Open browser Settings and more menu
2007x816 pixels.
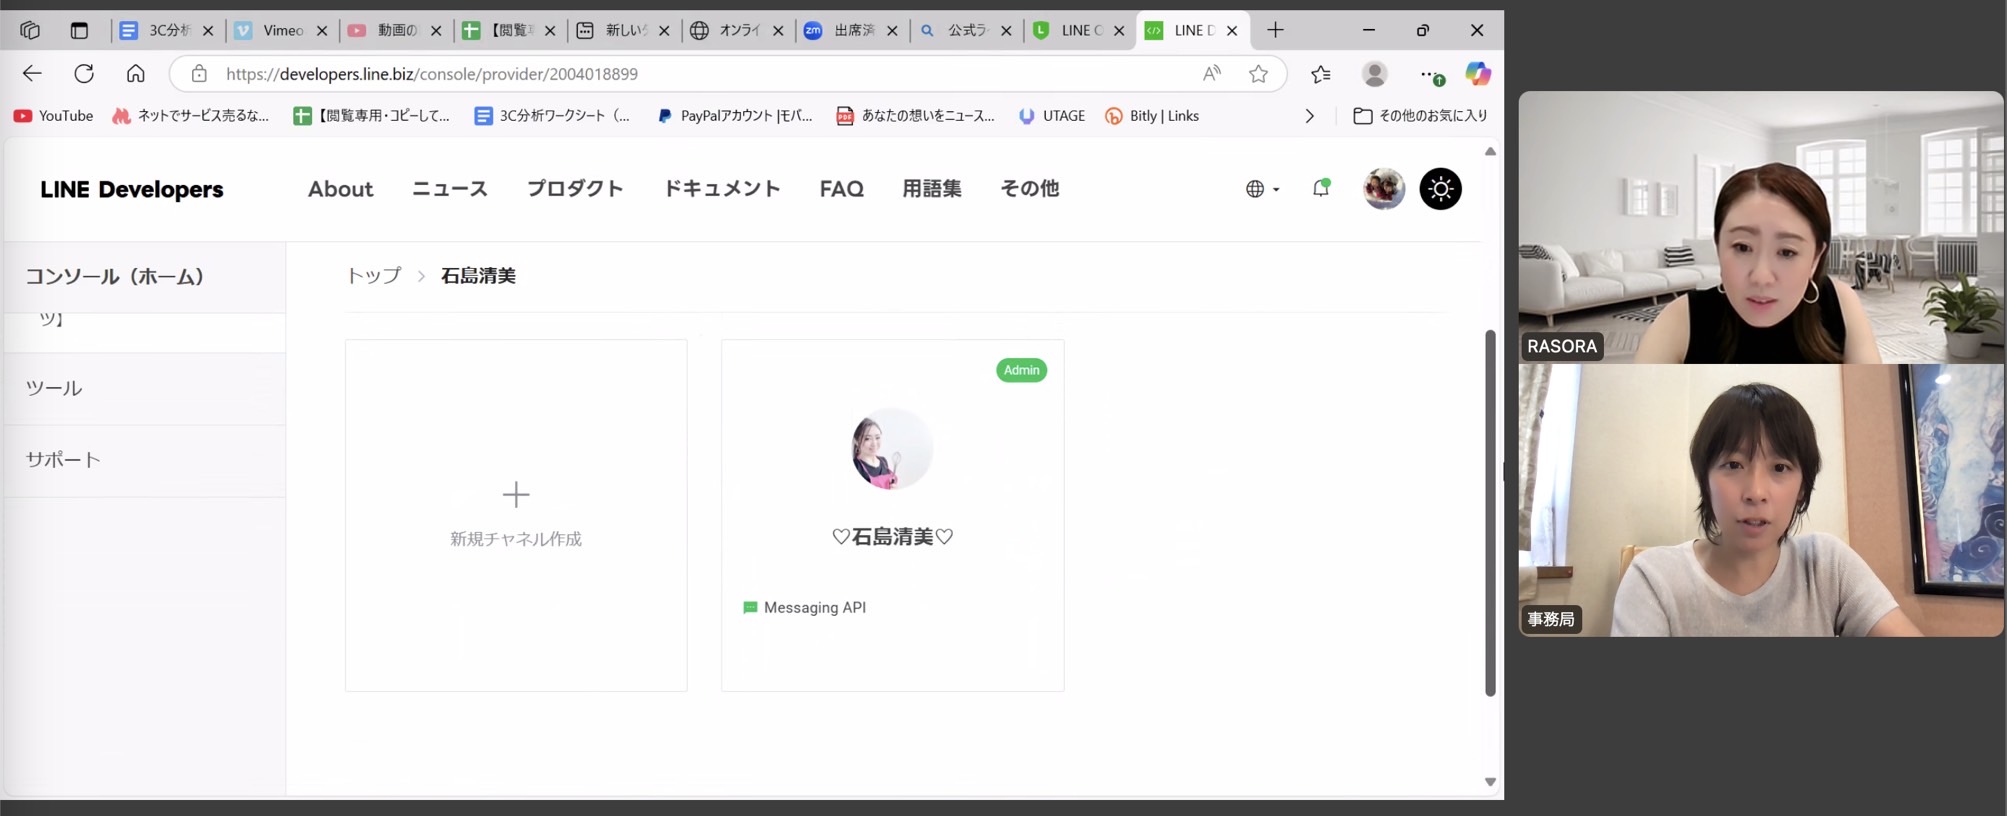pos(1431,75)
